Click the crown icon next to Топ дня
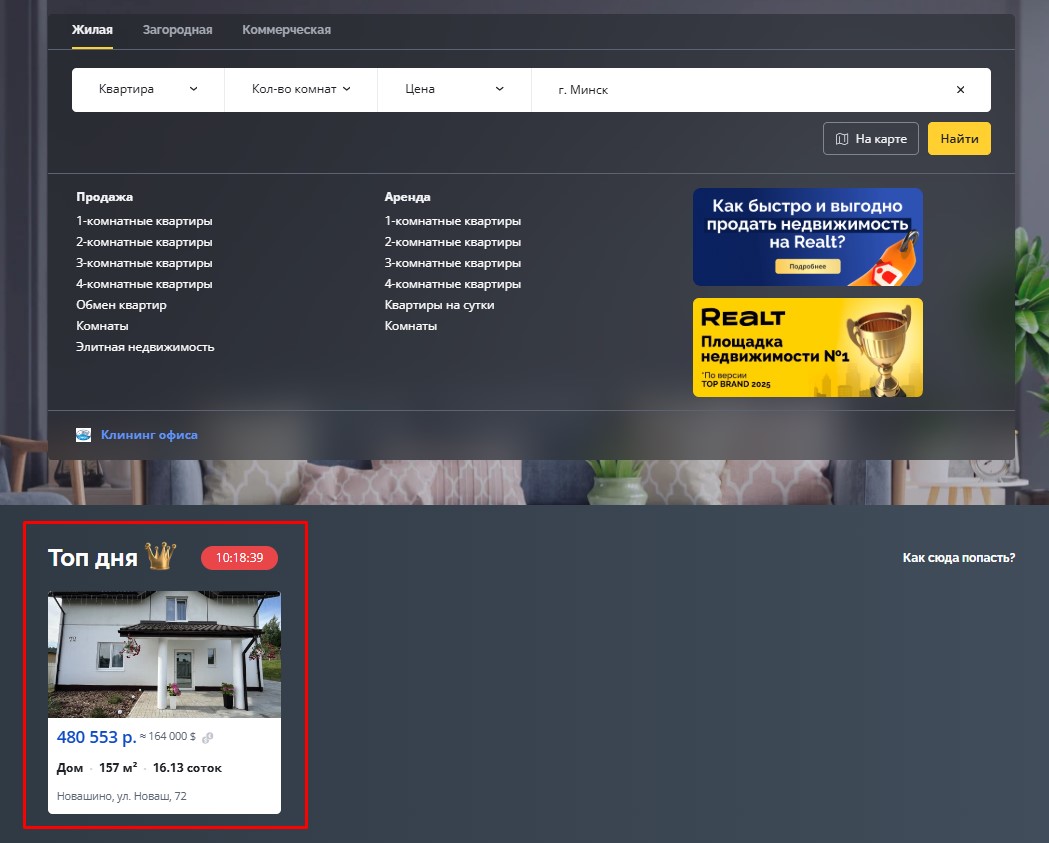Image resolution: width=1049 pixels, height=843 pixels. click(160, 556)
